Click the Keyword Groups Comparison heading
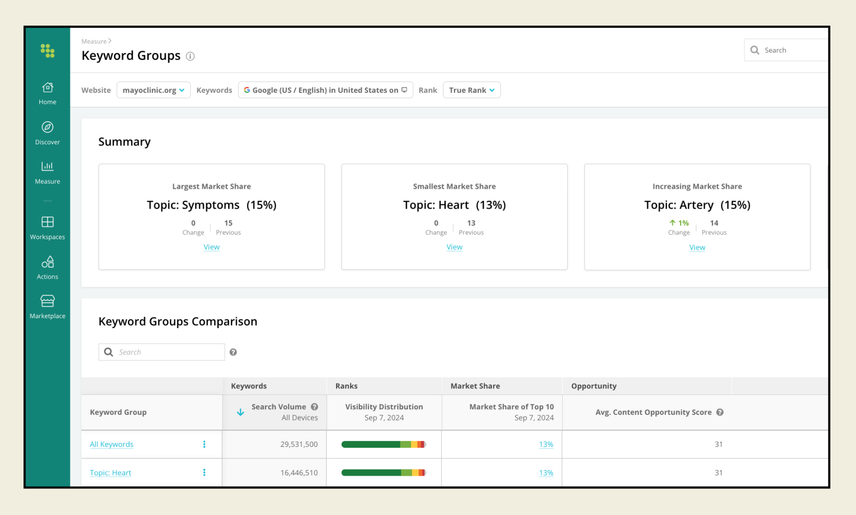Viewport: 856px width, 515px height. [177, 322]
